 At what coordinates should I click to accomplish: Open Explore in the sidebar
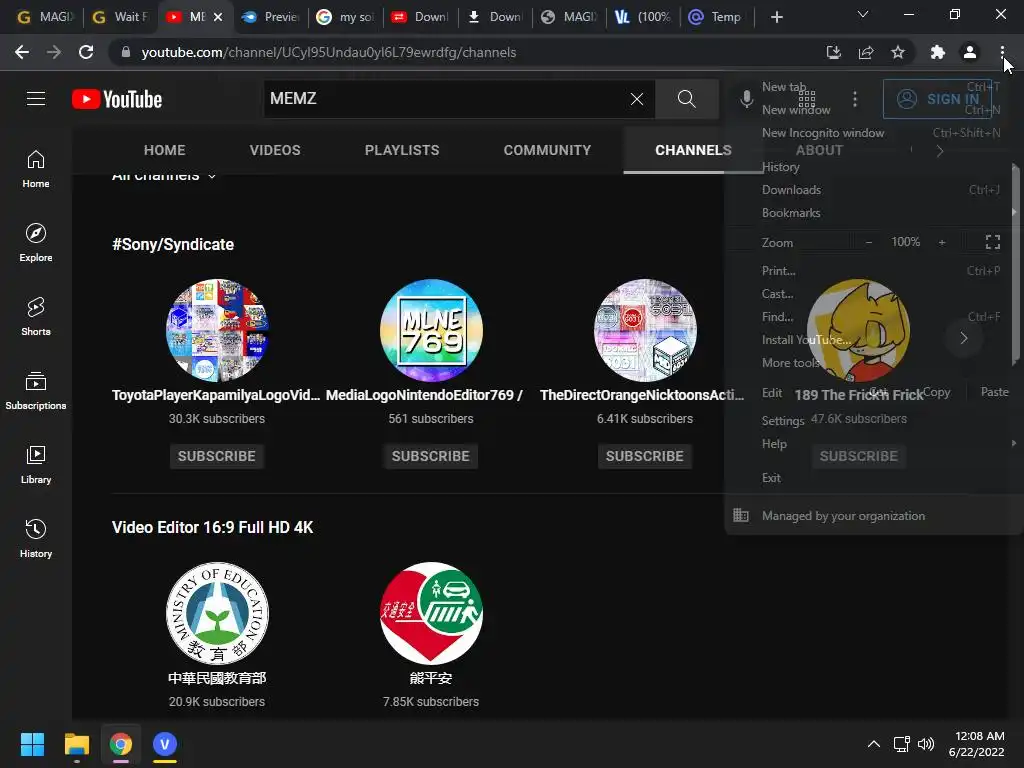[x=36, y=242]
